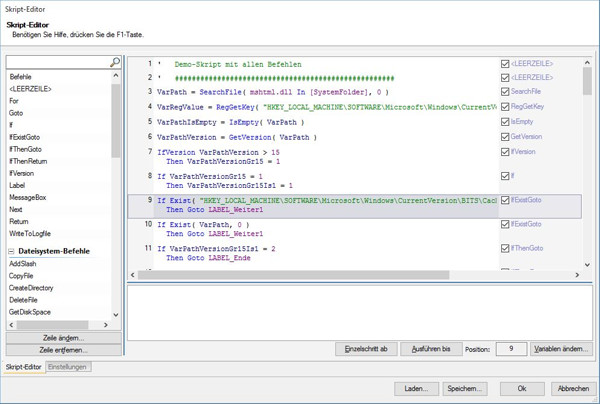Select script line 5 VarPathIsEmpty
This screenshot has width=600, height=404.
click(230, 122)
